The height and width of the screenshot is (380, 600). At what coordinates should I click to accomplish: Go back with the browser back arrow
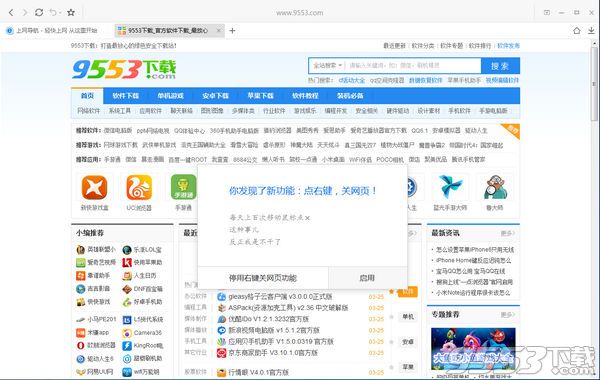(11, 13)
